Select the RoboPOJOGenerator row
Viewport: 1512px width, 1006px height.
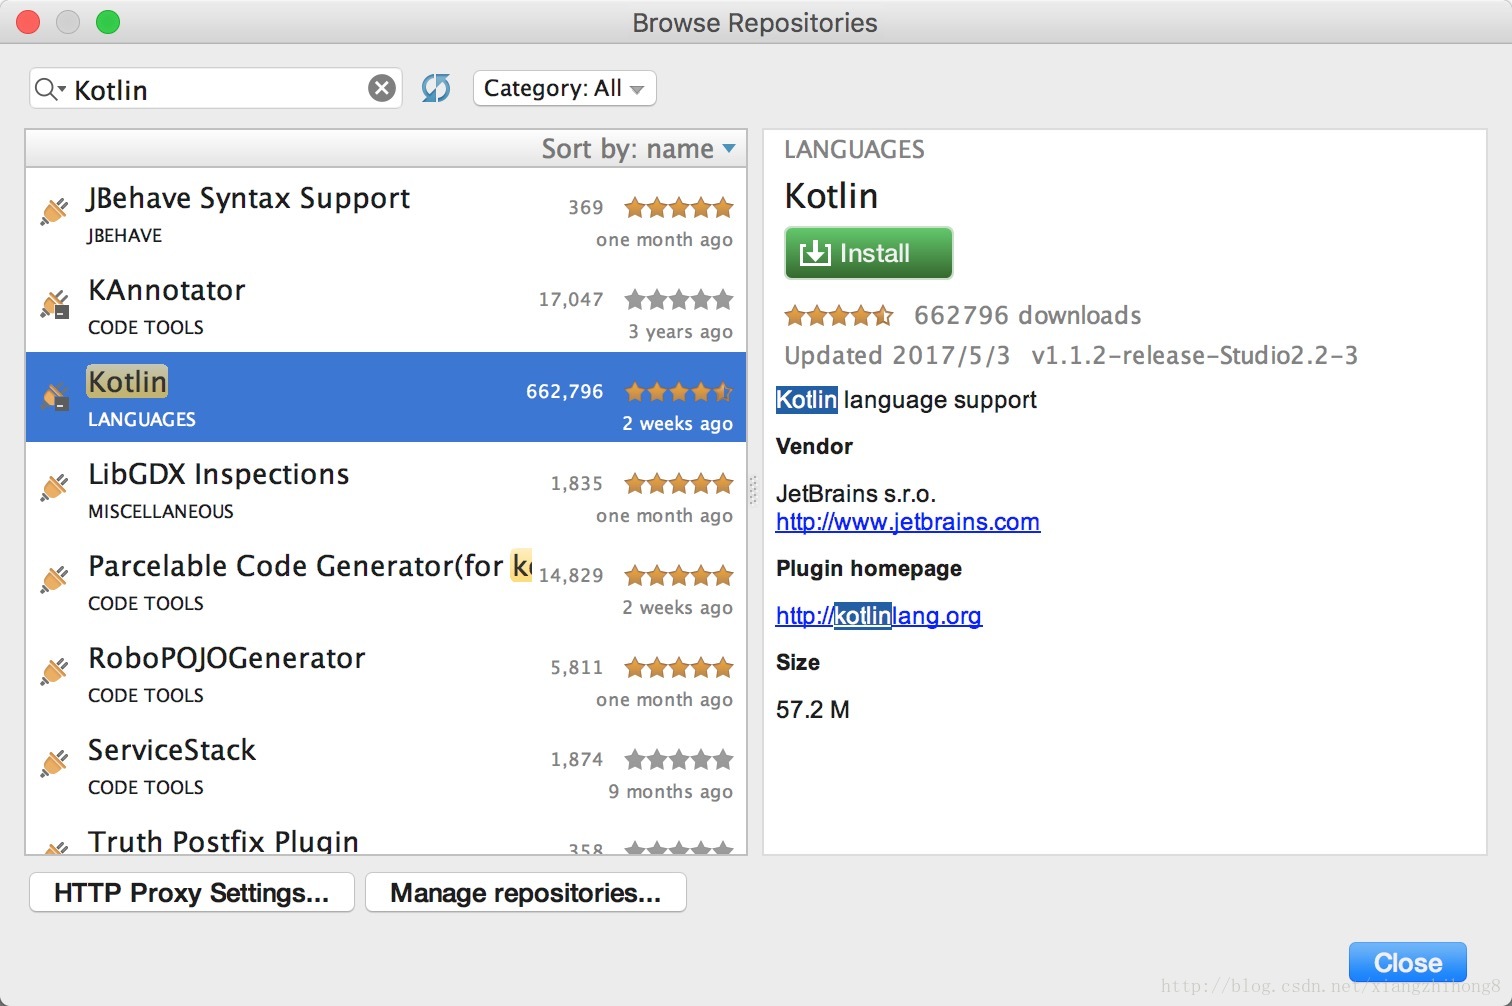click(x=386, y=673)
